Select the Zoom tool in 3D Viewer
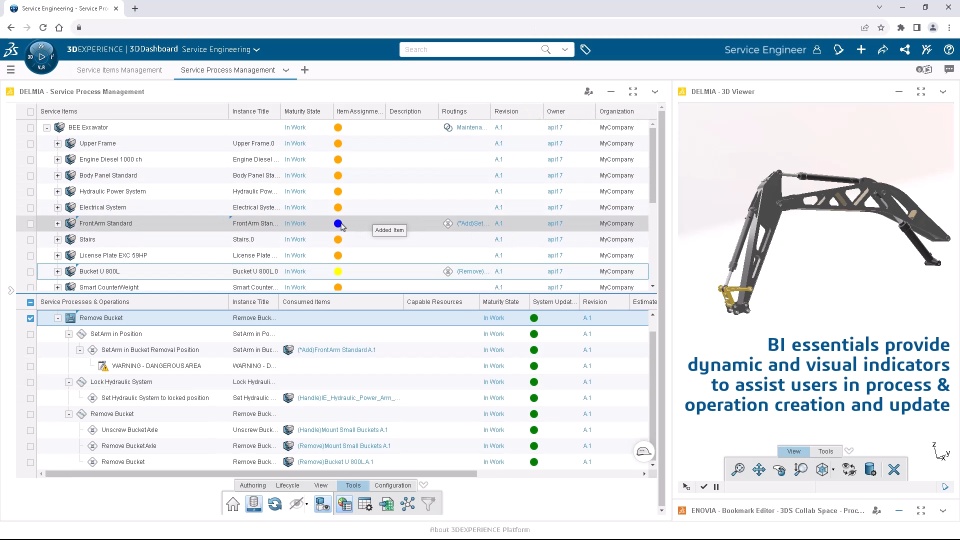This screenshot has width=960, height=540. [x=801, y=470]
